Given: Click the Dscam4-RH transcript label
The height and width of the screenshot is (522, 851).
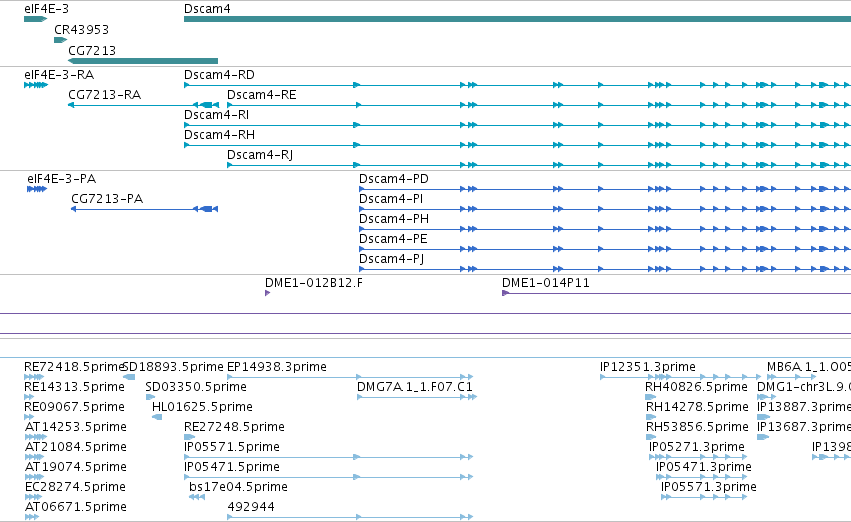Looking at the screenshot, I should [x=219, y=135].
